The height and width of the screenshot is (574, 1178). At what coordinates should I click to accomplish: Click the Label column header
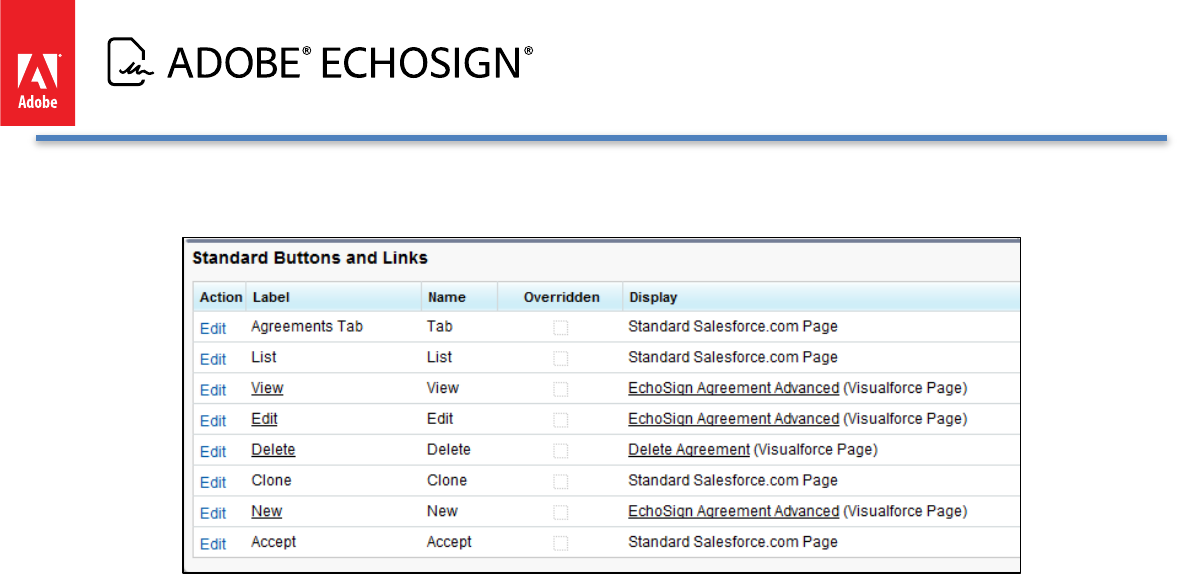tap(271, 298)
